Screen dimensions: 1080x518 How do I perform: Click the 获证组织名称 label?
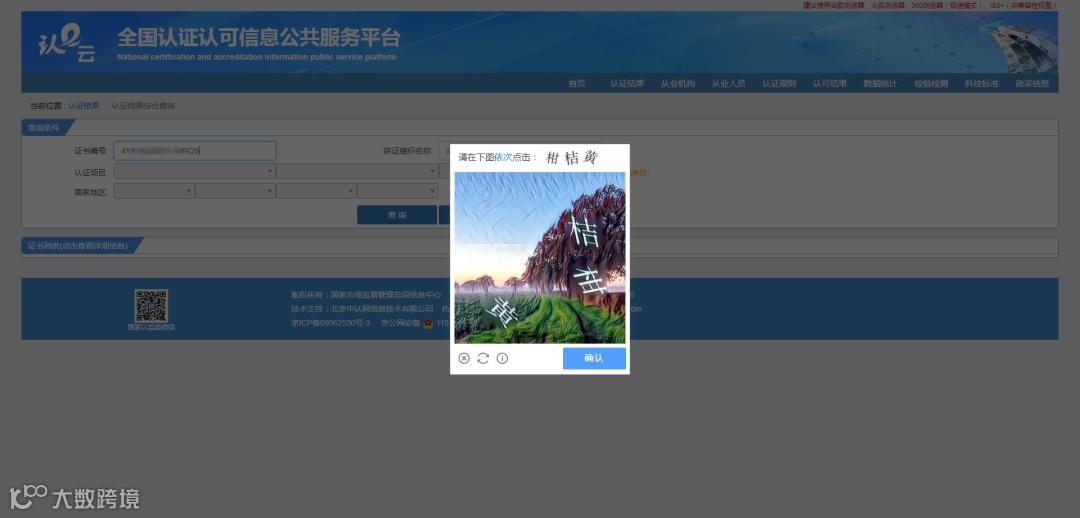[x=408, y=151]
